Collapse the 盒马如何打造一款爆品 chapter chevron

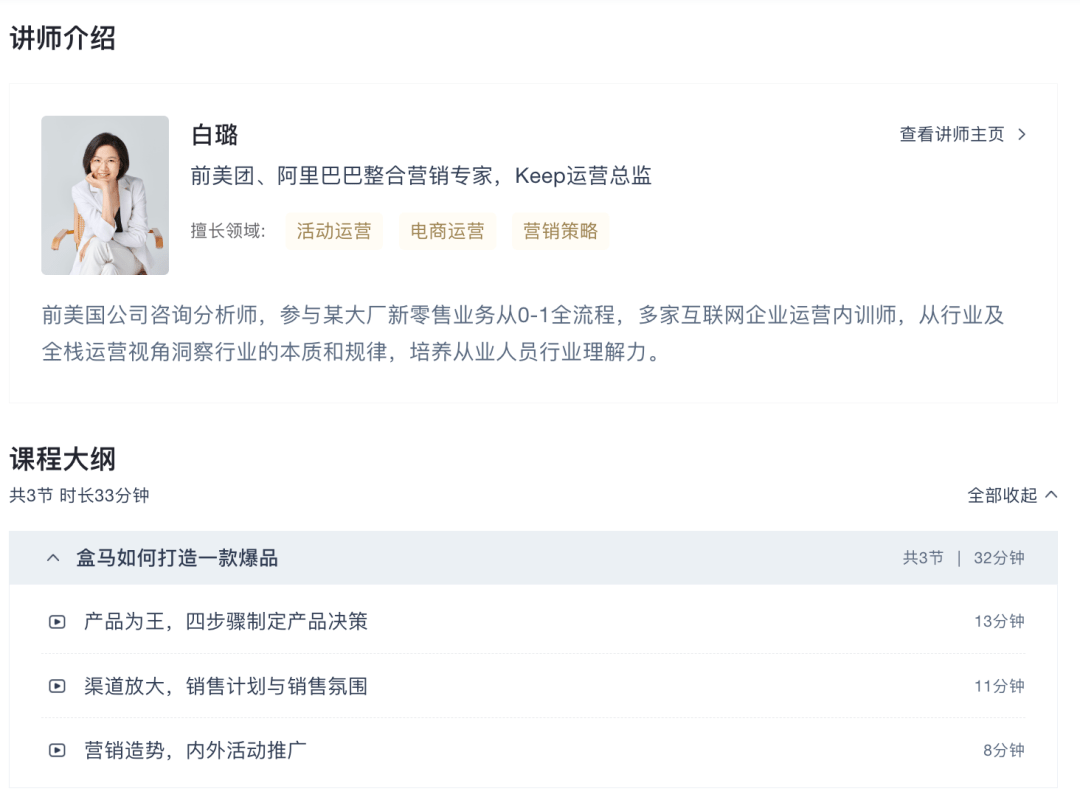pos(53,558)
